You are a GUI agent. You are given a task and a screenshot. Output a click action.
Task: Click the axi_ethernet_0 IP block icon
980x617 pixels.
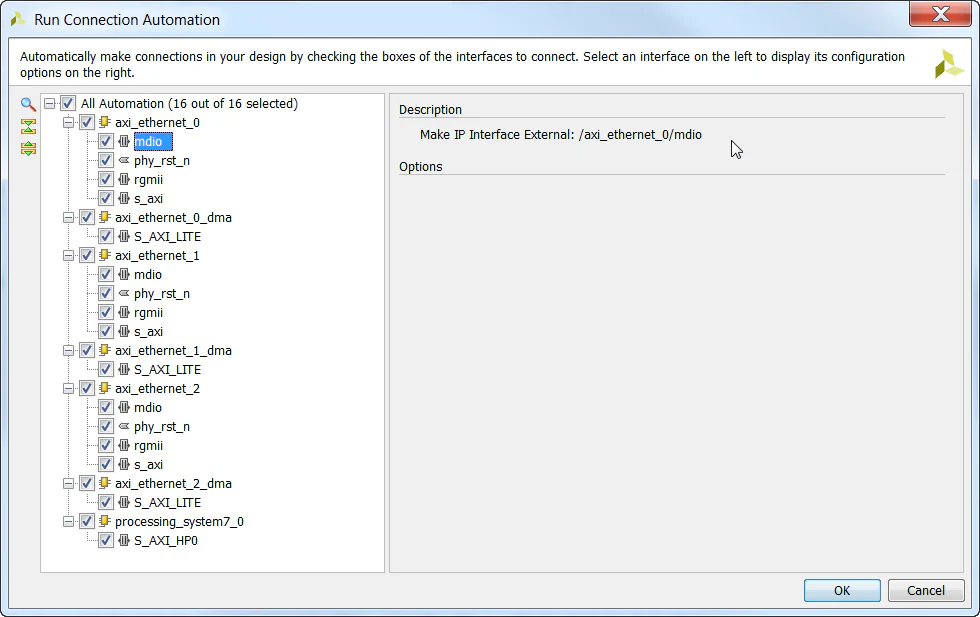tap(105, 122)
